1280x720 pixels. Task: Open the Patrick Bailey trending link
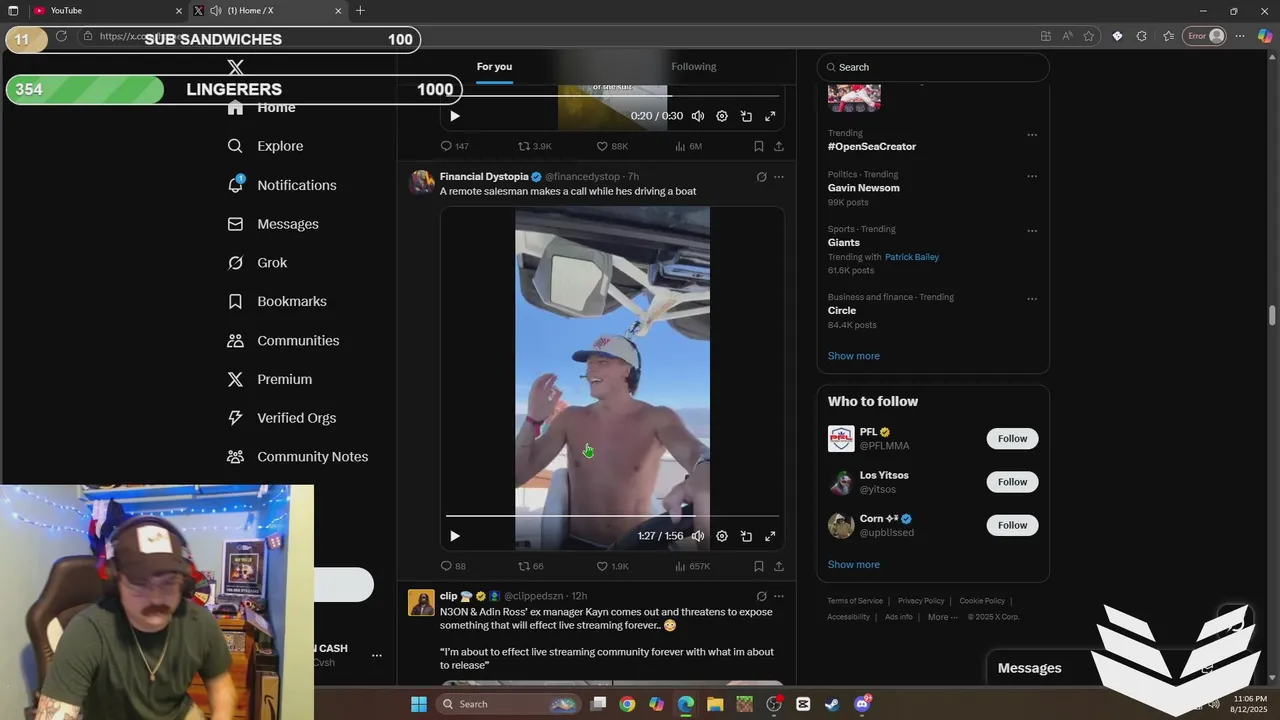pos(911,257)
